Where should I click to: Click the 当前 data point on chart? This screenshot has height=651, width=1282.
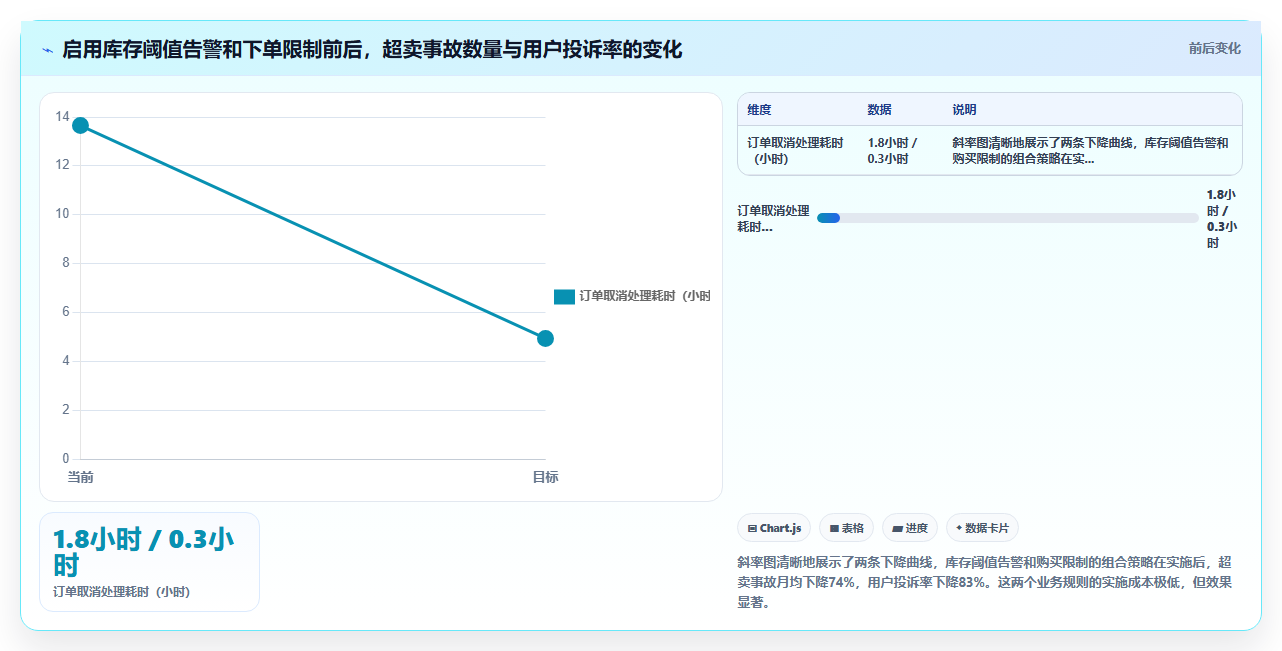coord(80,125)
